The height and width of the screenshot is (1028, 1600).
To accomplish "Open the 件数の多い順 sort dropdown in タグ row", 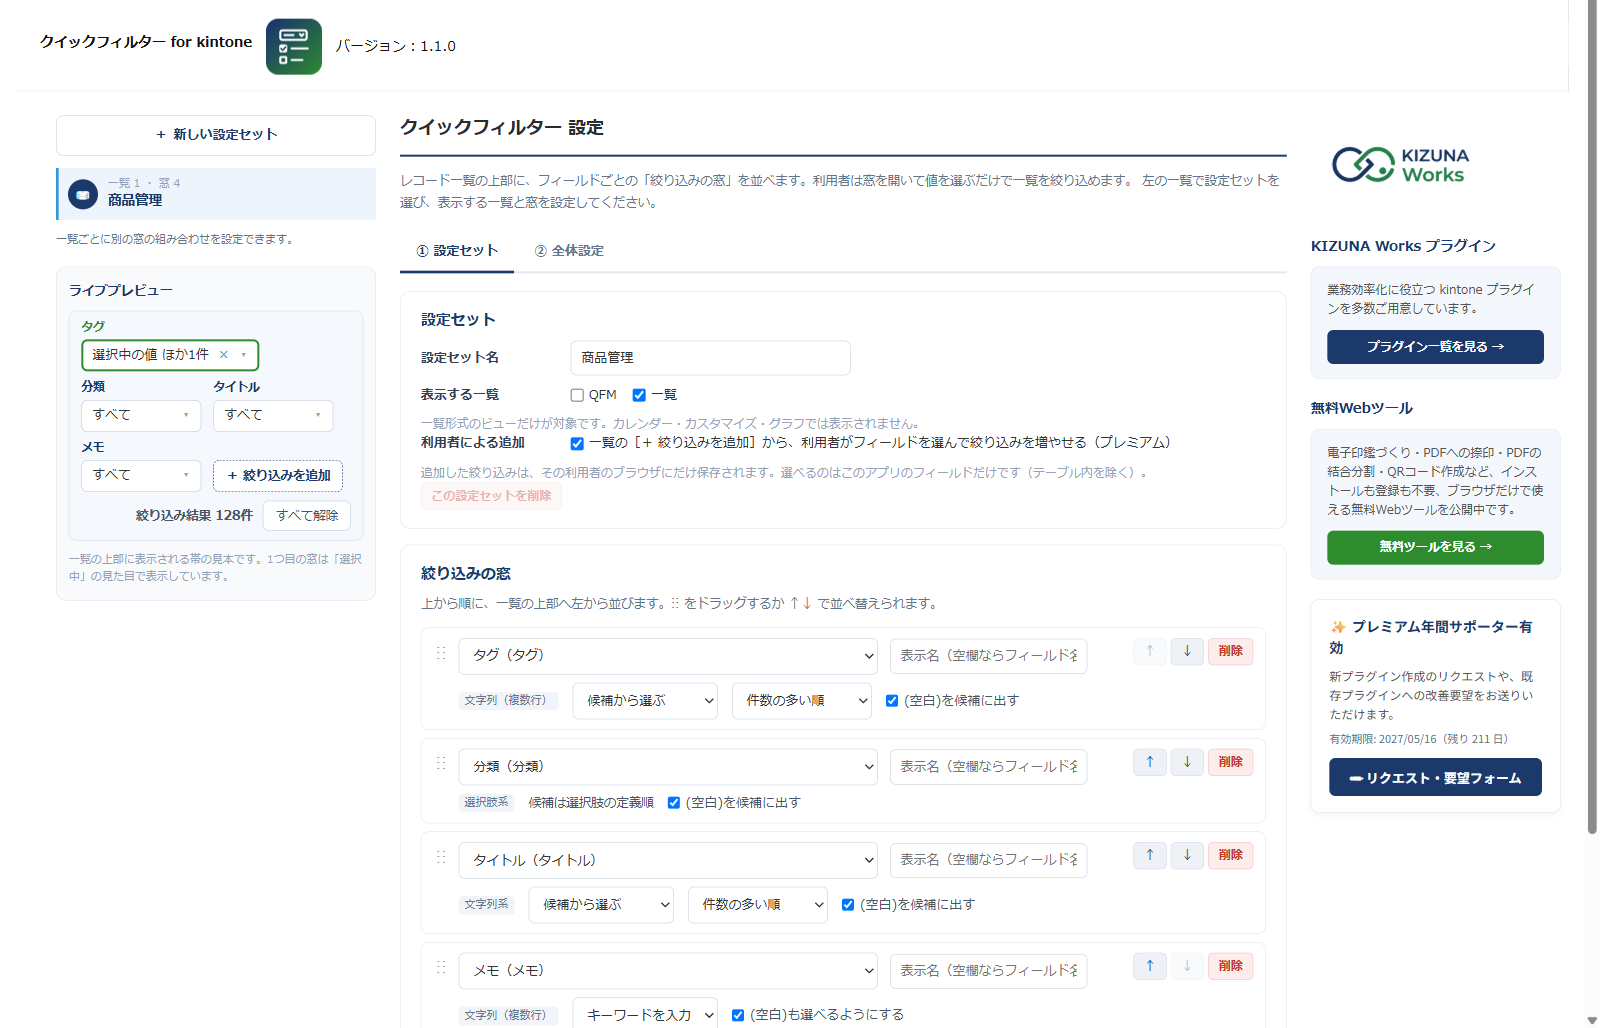I will pyautogui.click(x=802, y=701).
